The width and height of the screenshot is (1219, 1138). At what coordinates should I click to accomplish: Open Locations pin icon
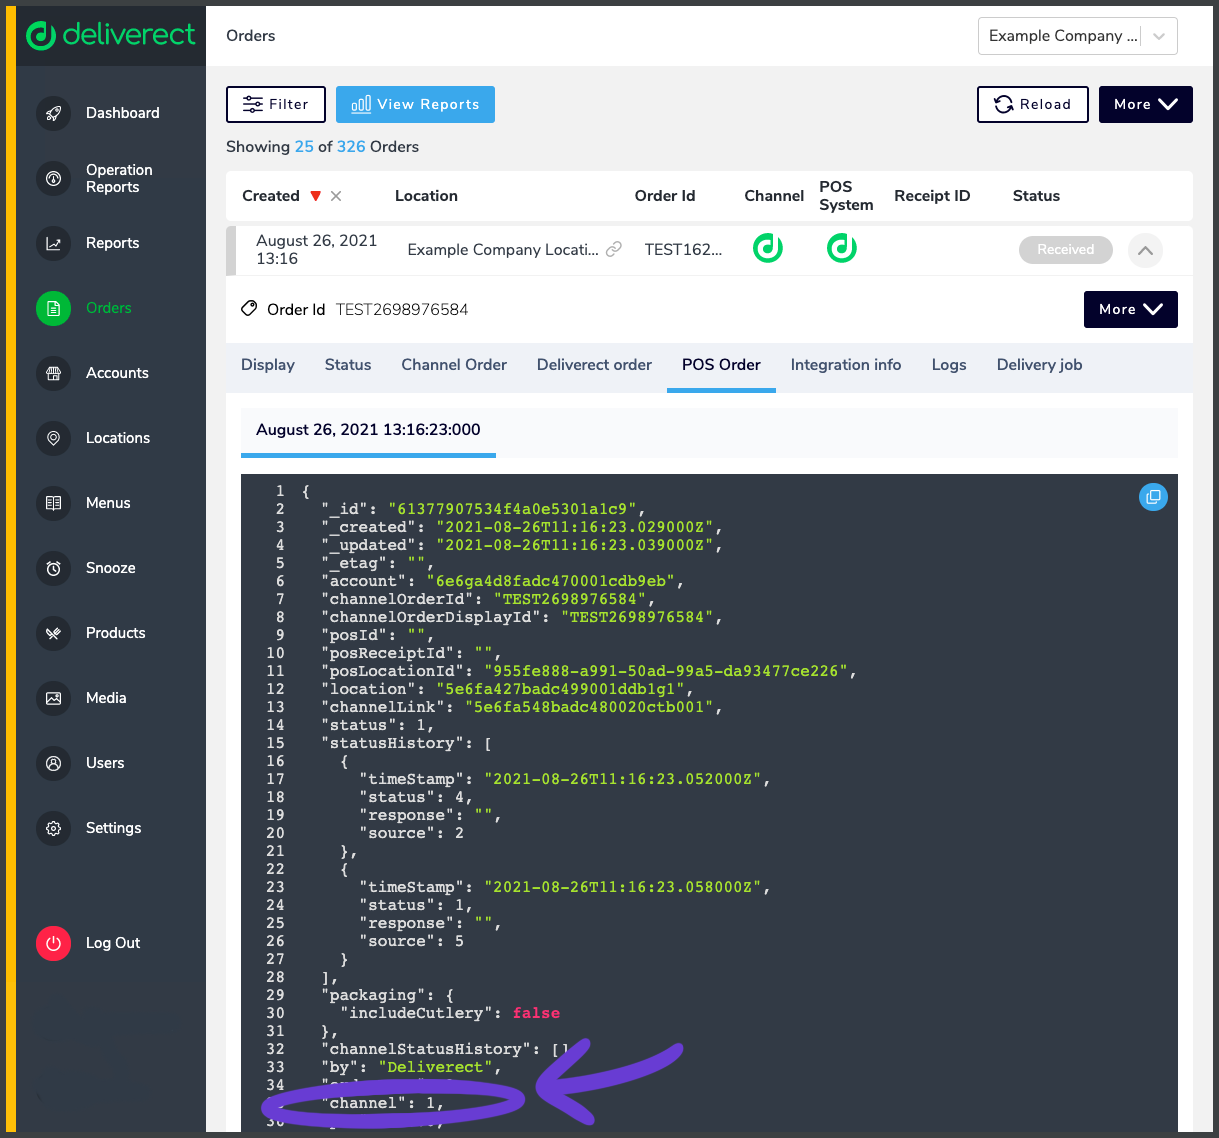[54, 438]
